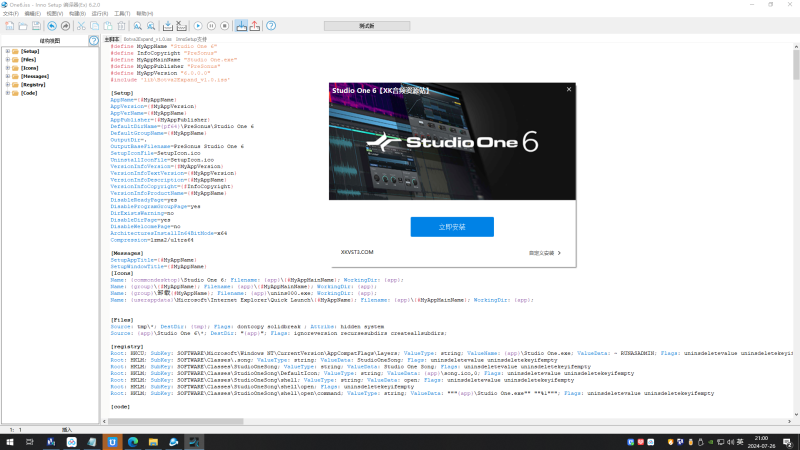Screen dimensions: 800x450
Task: Click the Find toolbar icon
Action: (138, 26)
